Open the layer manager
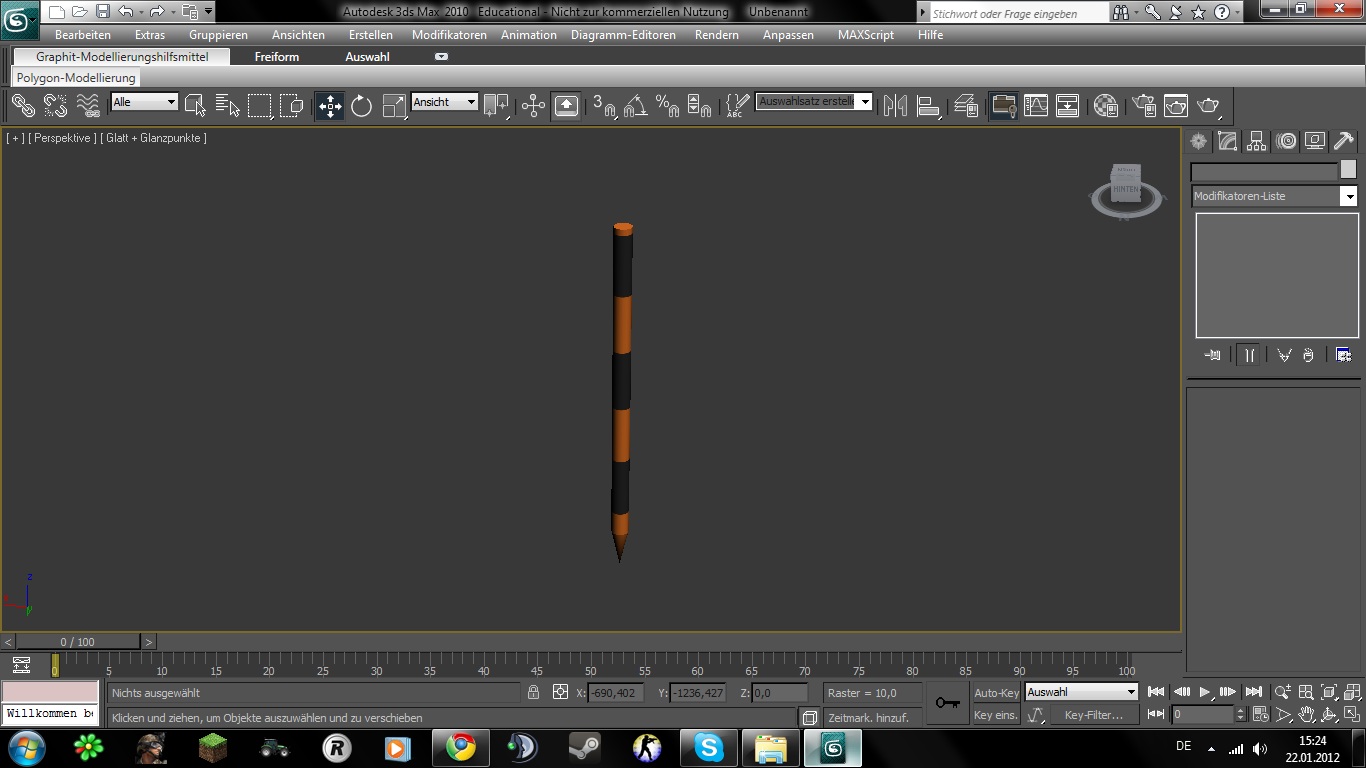 pyautogui.click(x=966, y=104)
